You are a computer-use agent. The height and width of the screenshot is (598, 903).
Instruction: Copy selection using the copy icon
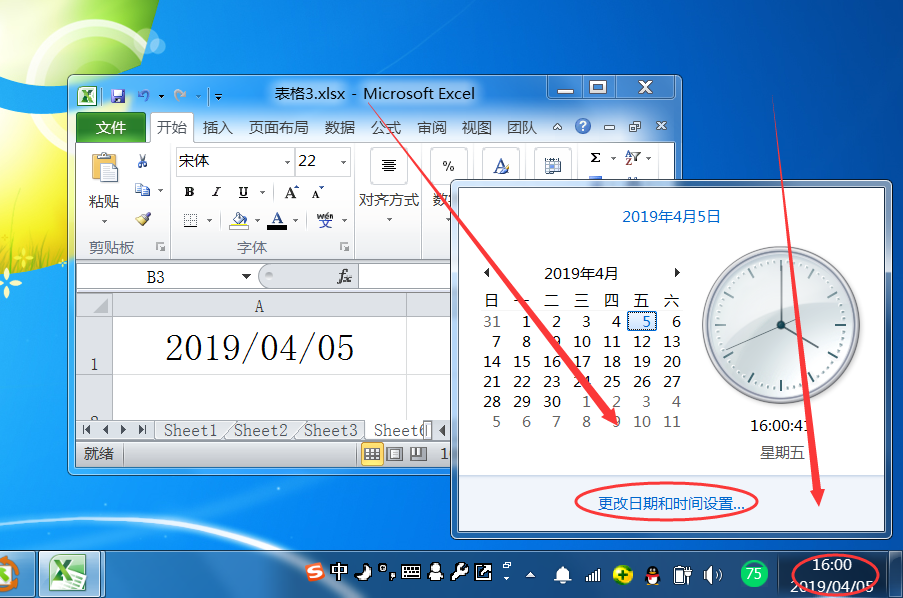tap(142, 190)
